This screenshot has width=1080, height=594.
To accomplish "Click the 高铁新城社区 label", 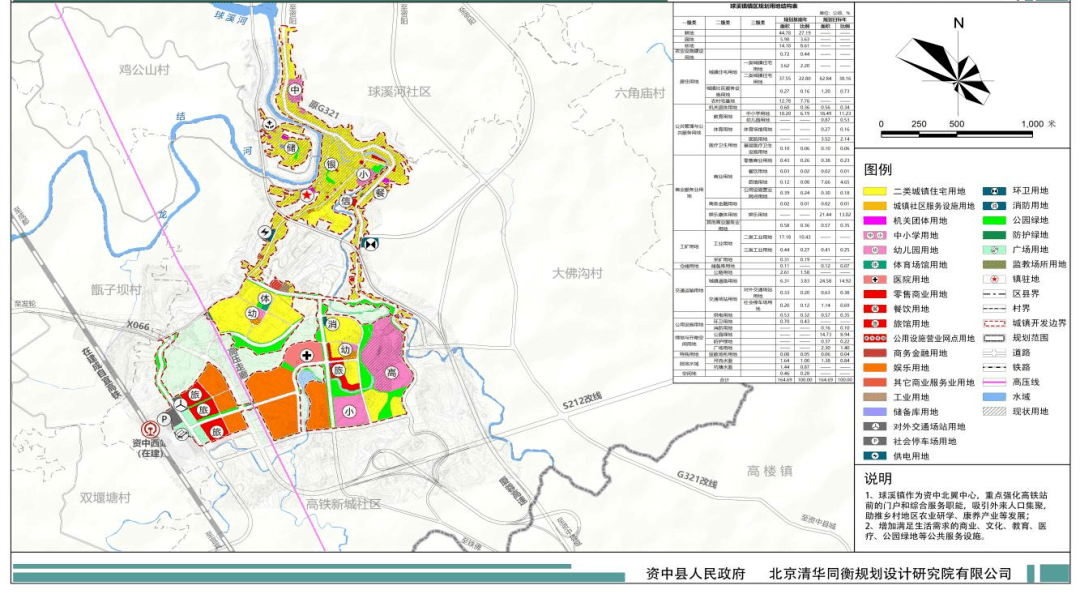I will click(344, 504).
